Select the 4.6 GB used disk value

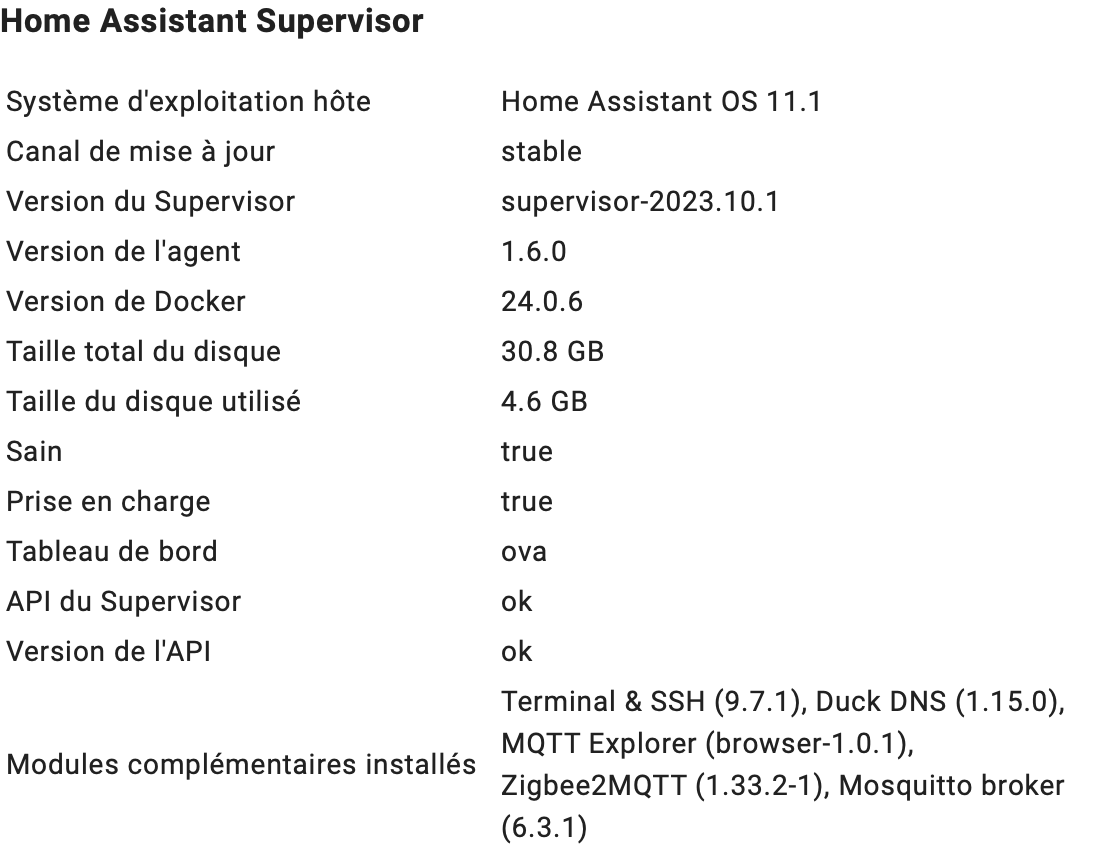tap(544, 402)
